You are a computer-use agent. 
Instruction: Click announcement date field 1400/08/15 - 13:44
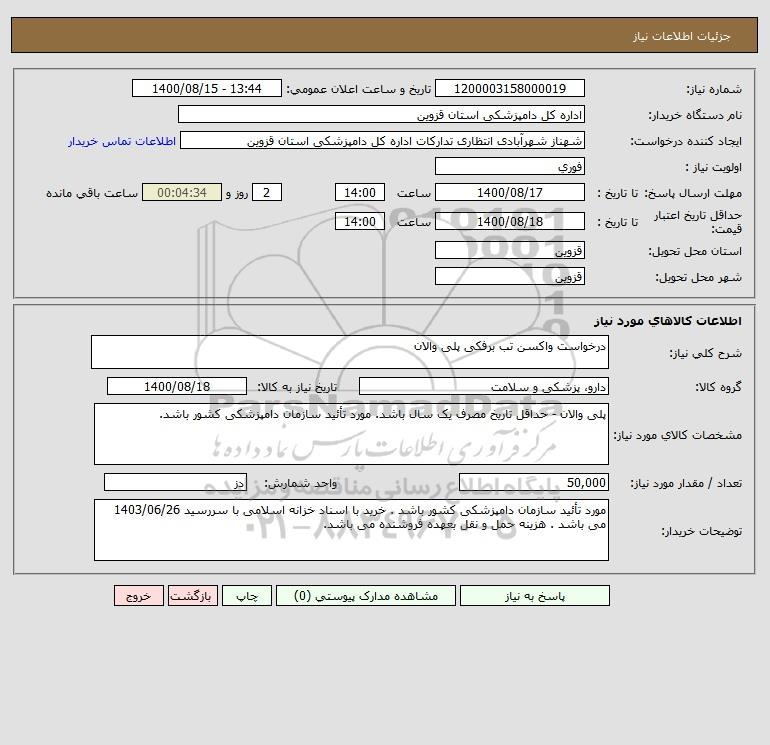tap(207, 88)
